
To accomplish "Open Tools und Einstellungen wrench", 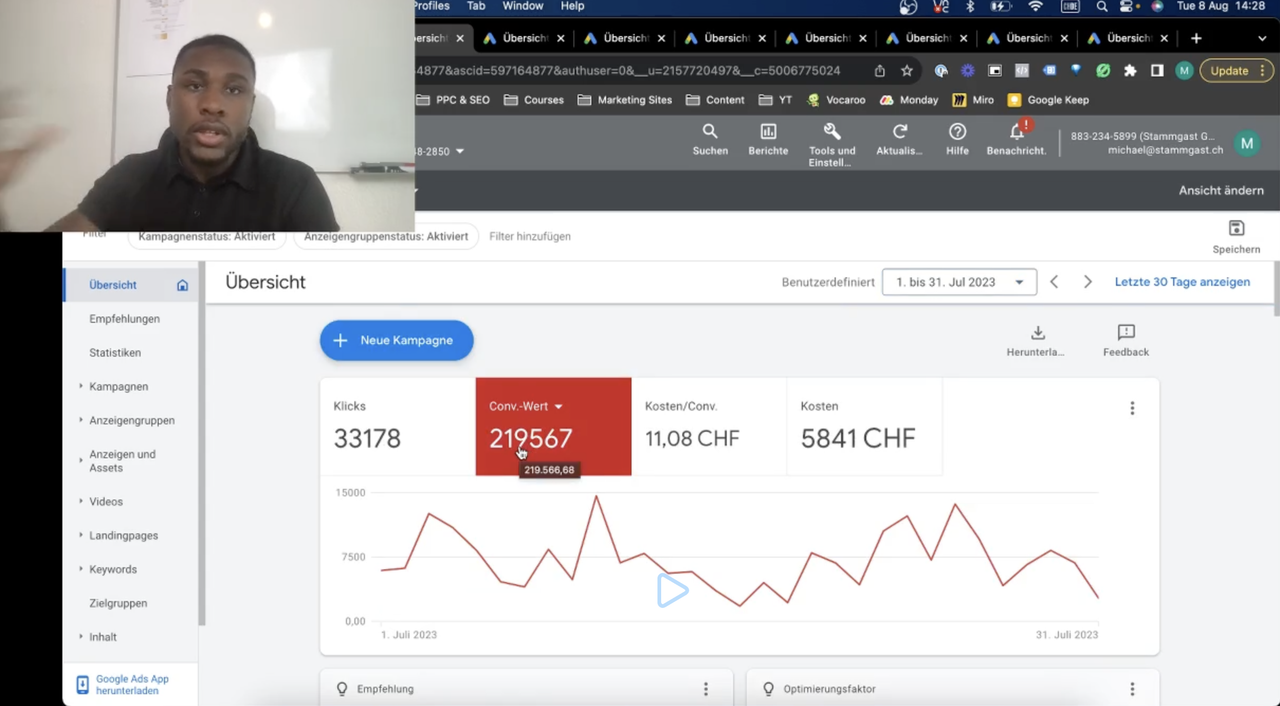I will tap(832, 131).
